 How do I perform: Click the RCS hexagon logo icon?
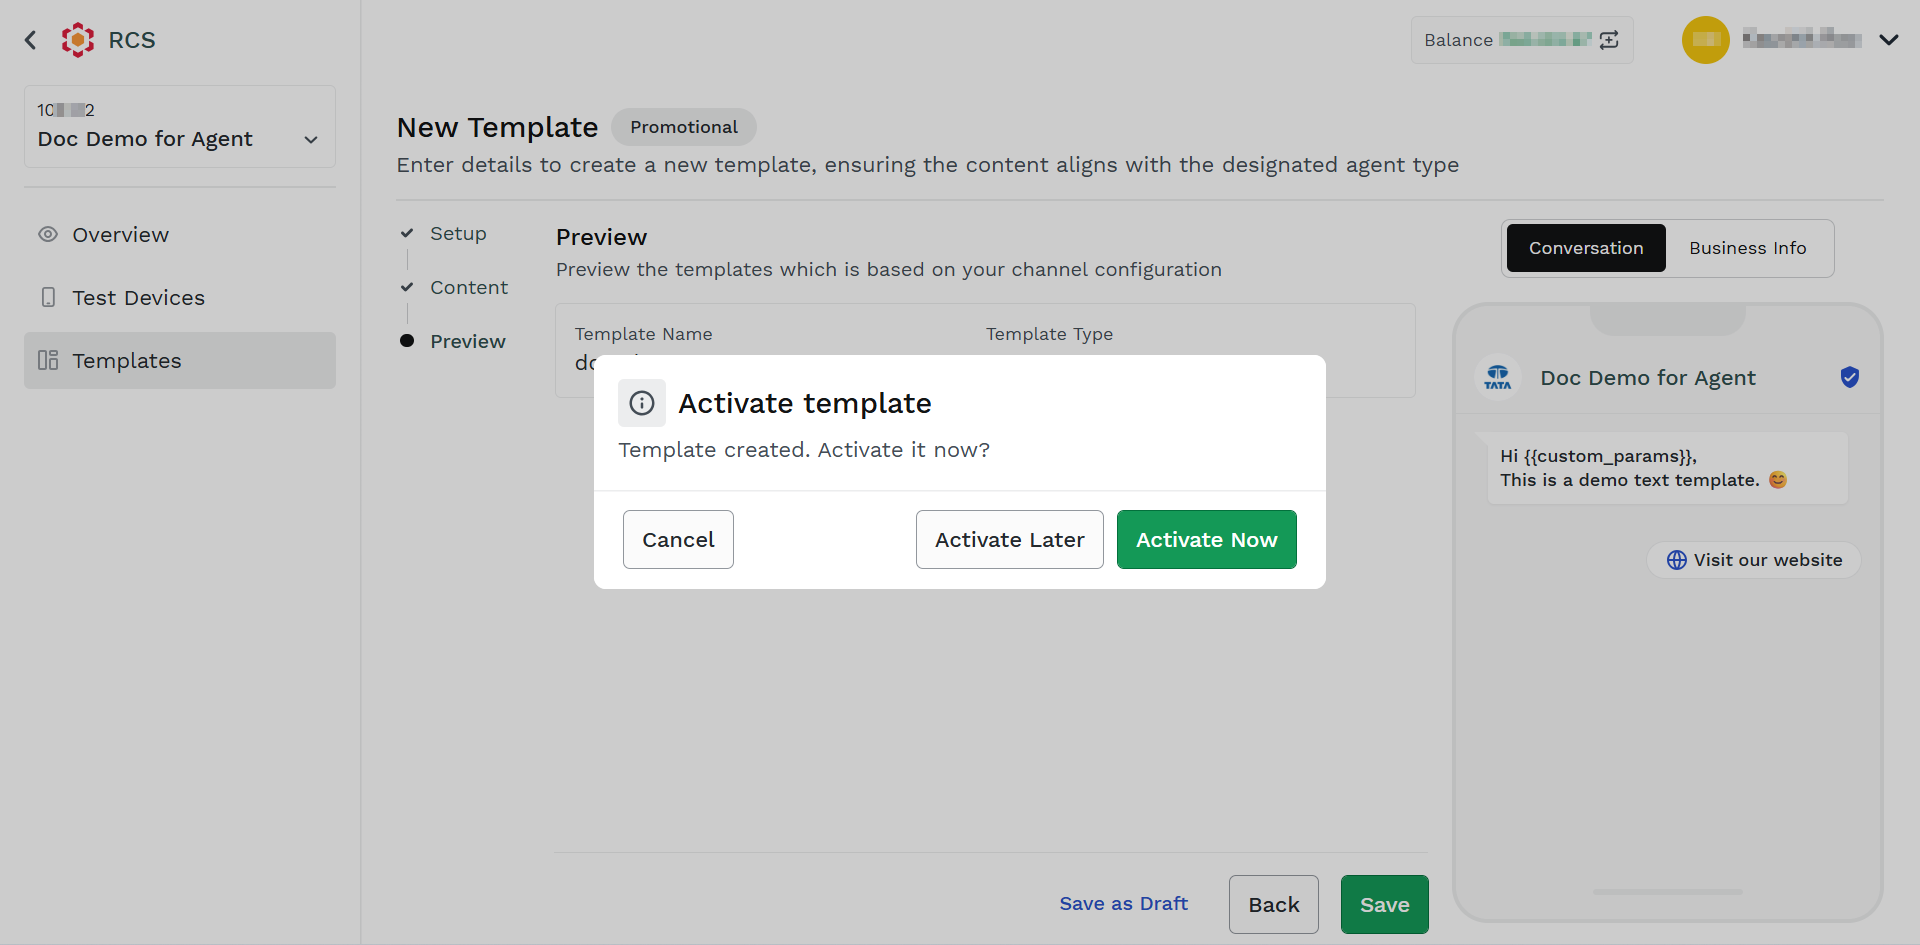[78, 40]
